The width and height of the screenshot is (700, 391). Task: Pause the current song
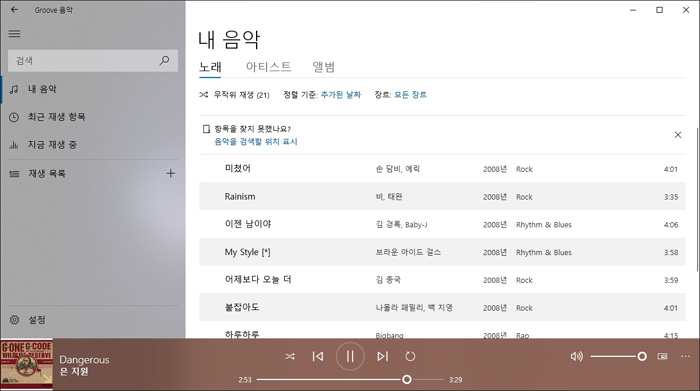tap(350, 356)
